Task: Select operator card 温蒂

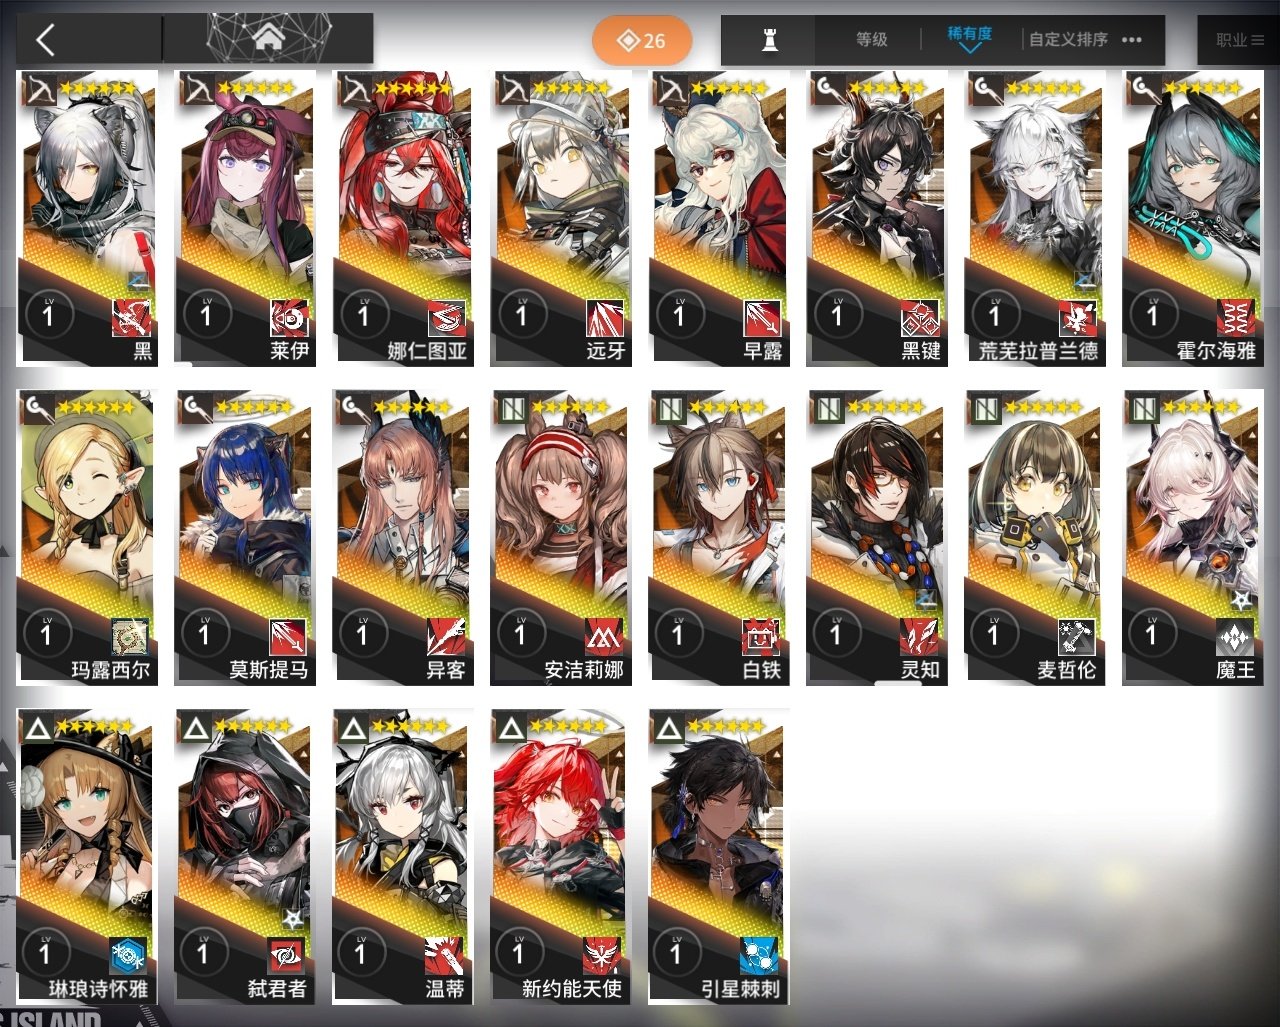Action: pyautogui.click(x=402, y=856)
